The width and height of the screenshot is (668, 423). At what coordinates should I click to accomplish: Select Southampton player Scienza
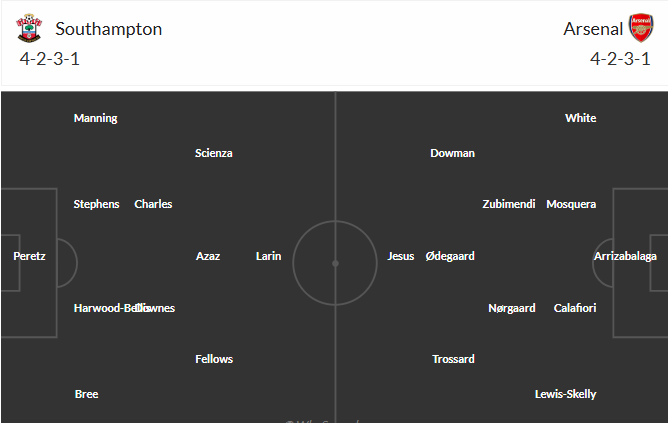click(214, 153)
